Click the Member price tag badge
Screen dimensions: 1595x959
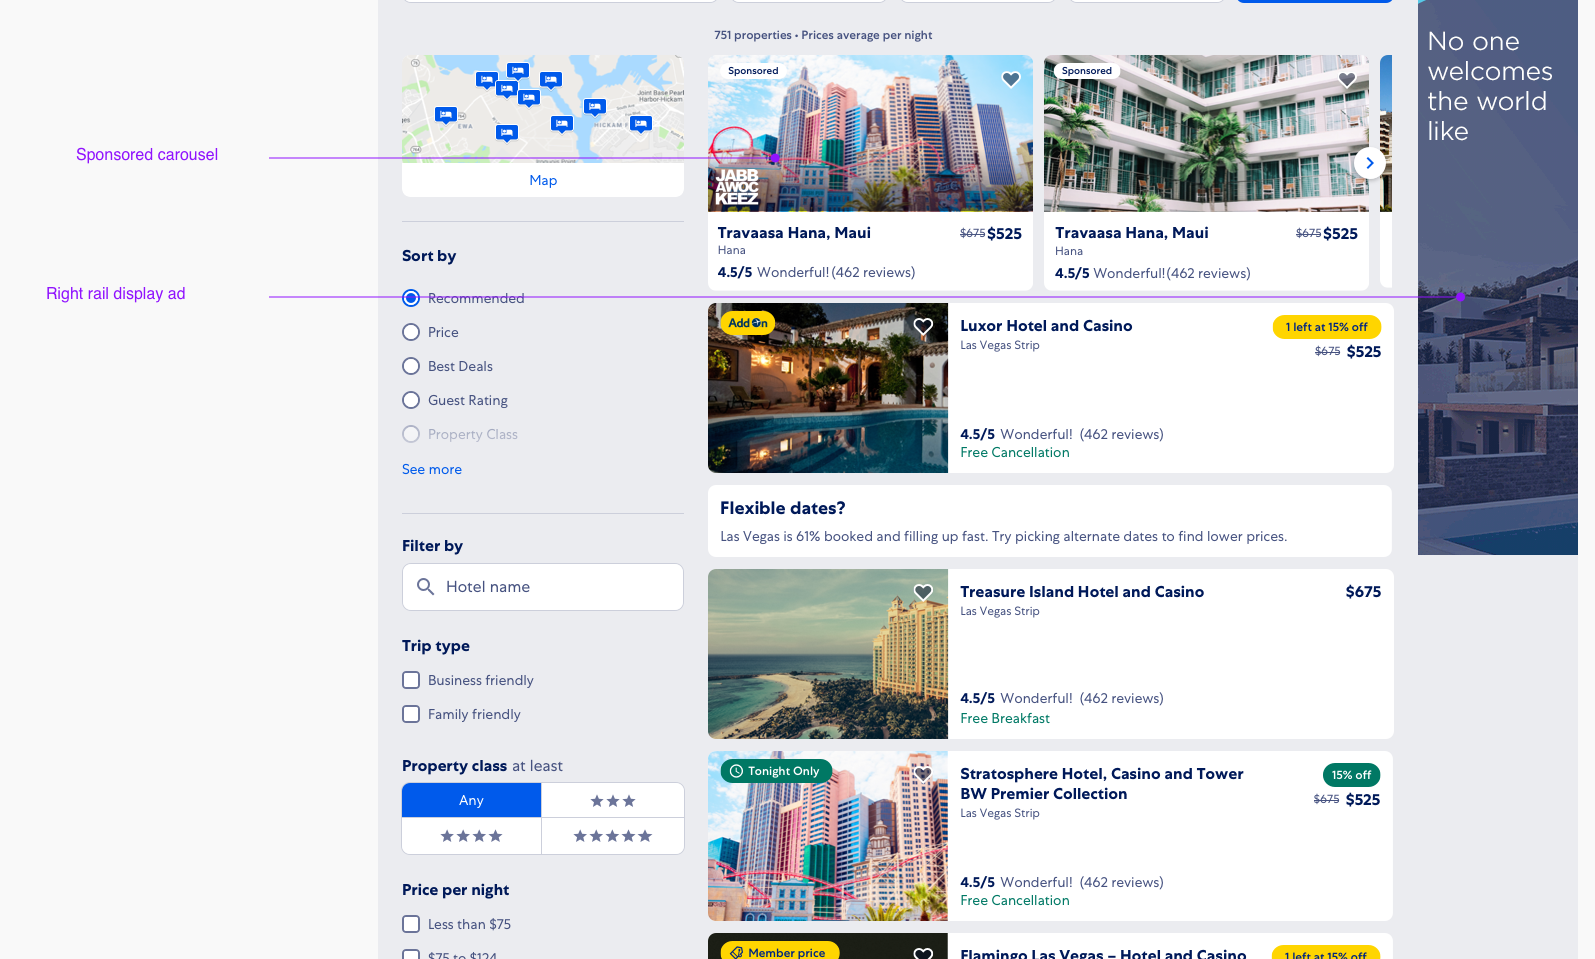coord(779,951)
